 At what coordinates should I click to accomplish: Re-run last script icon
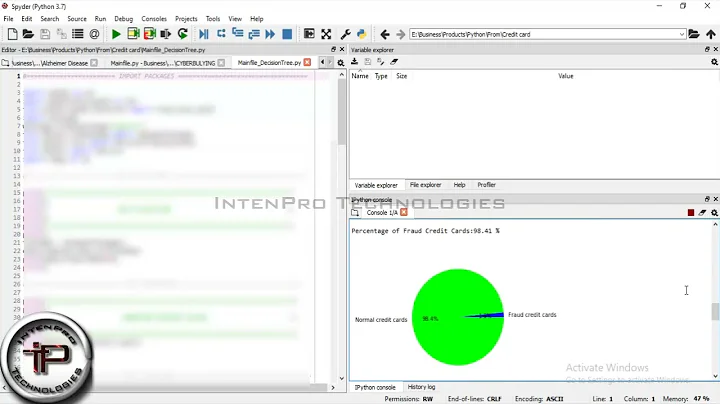pyautogui.click(x=183, y=34)
